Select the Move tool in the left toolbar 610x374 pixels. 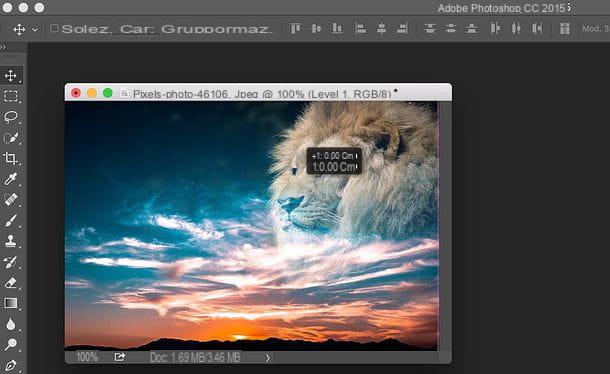coord(11,76)
